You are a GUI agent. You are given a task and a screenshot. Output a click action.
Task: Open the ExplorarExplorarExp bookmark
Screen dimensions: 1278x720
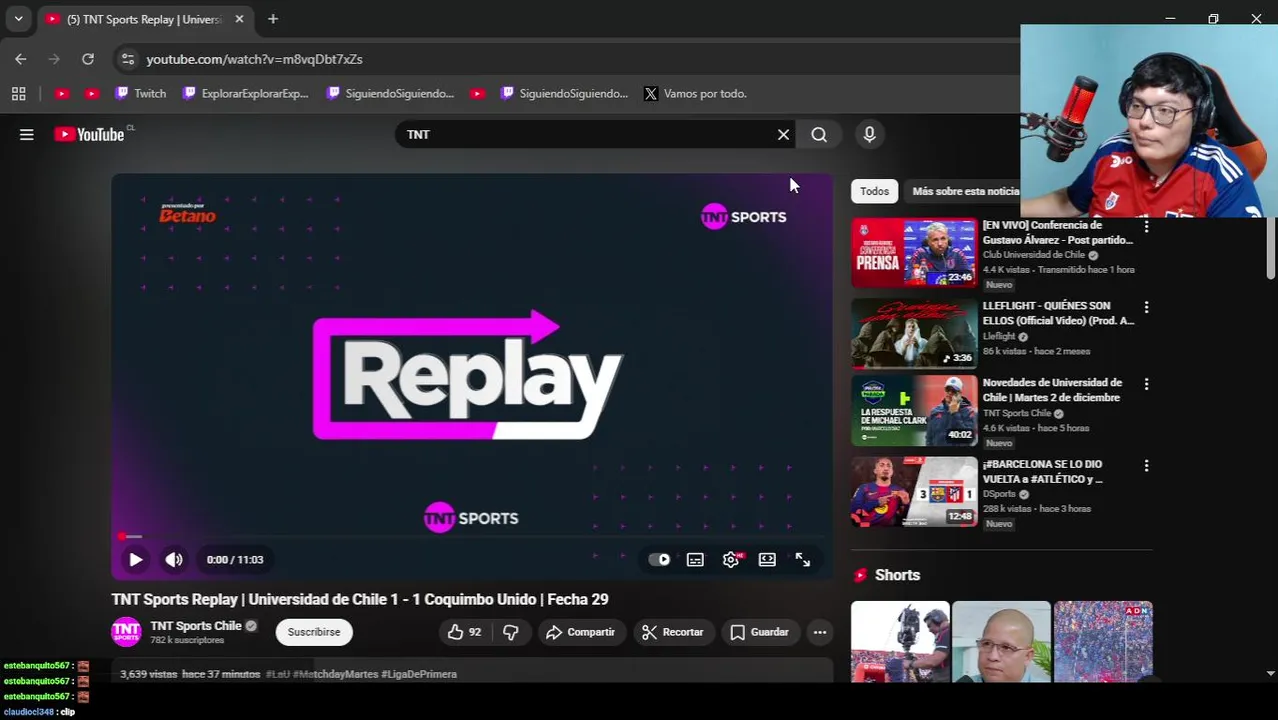pos(245,93)
